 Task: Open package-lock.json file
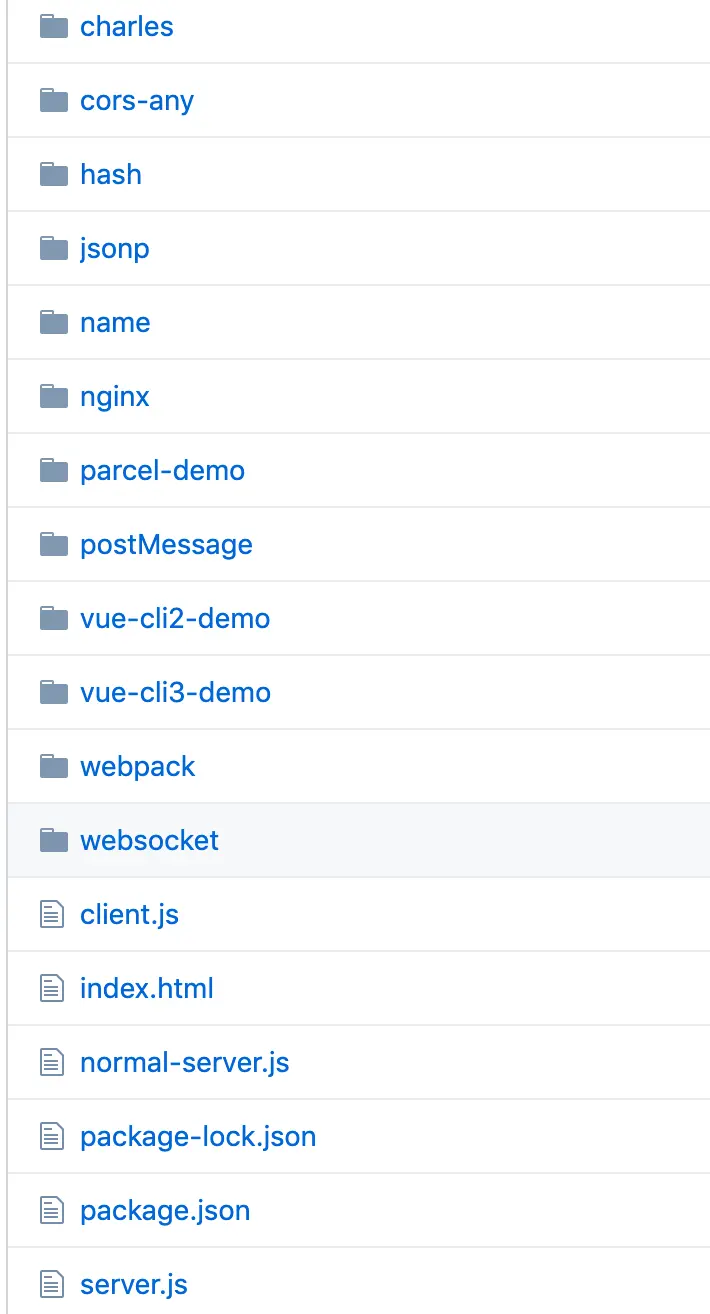pyautogui.click(x=198, y=1136)
